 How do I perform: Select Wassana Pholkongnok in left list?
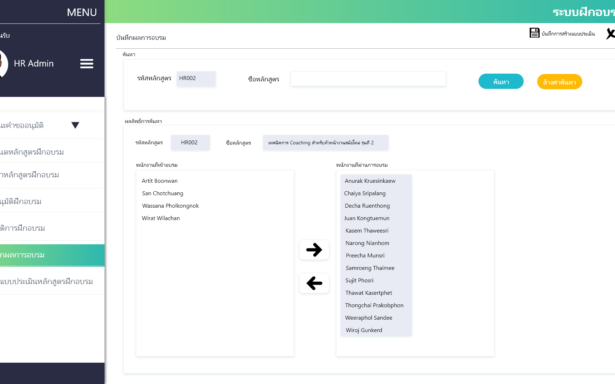click(x=170, y=206)
